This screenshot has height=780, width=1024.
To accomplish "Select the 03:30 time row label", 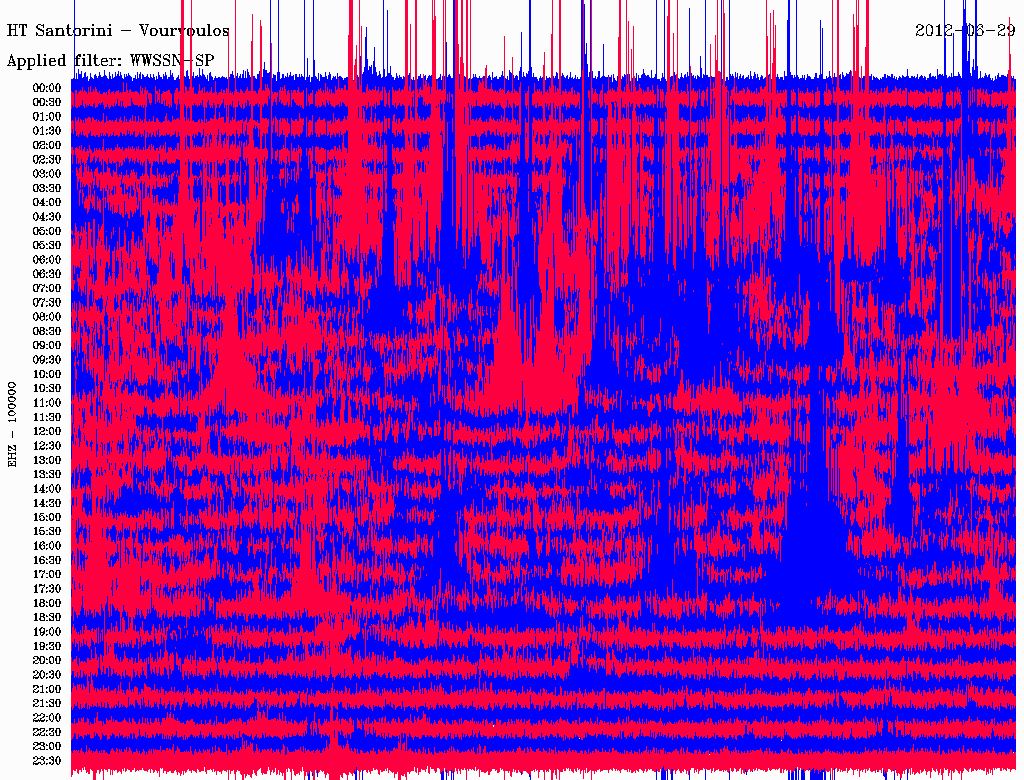I will 47,188.
